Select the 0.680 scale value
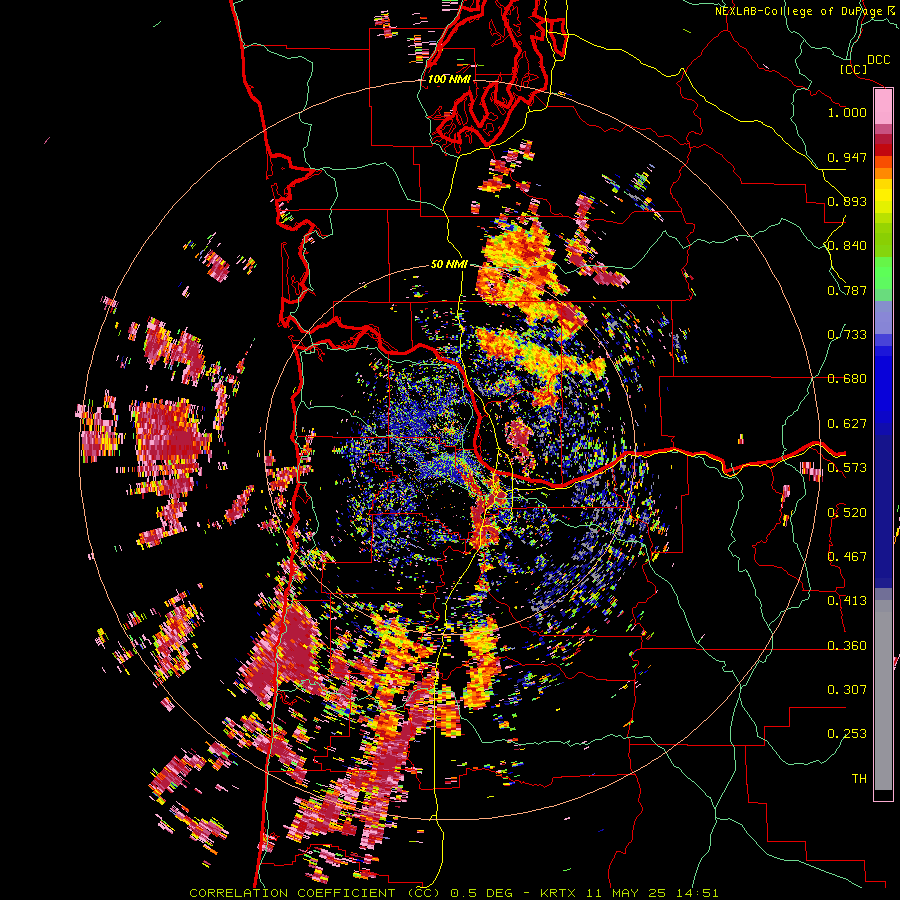 coord(847,379)
